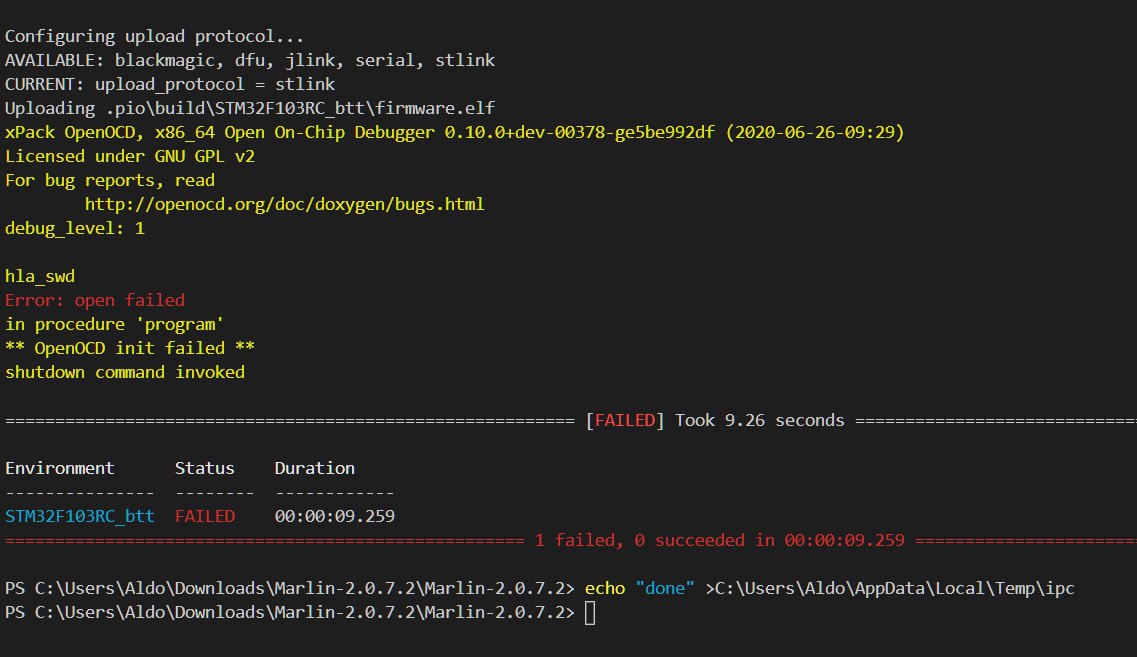Click the red "Error: open failed" line
Screen dimensions: 1137x657
[x=95, y=300]
